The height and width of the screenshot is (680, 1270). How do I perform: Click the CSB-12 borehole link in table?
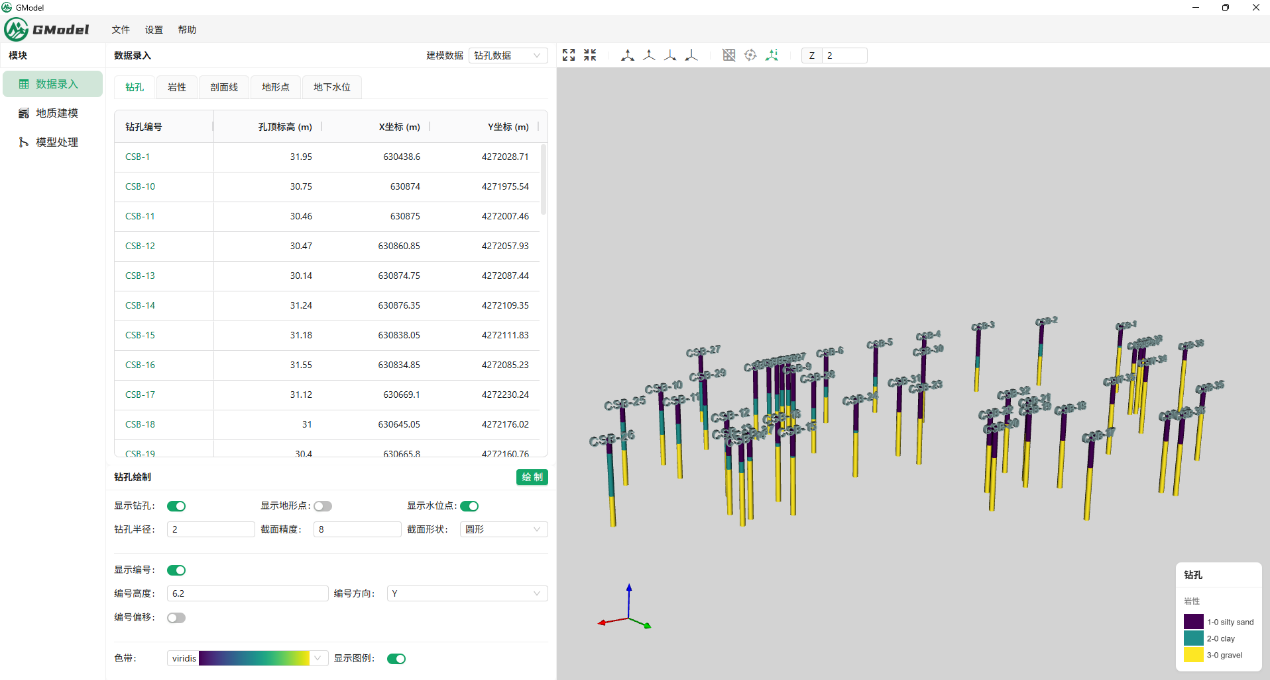tap(140, 246)
